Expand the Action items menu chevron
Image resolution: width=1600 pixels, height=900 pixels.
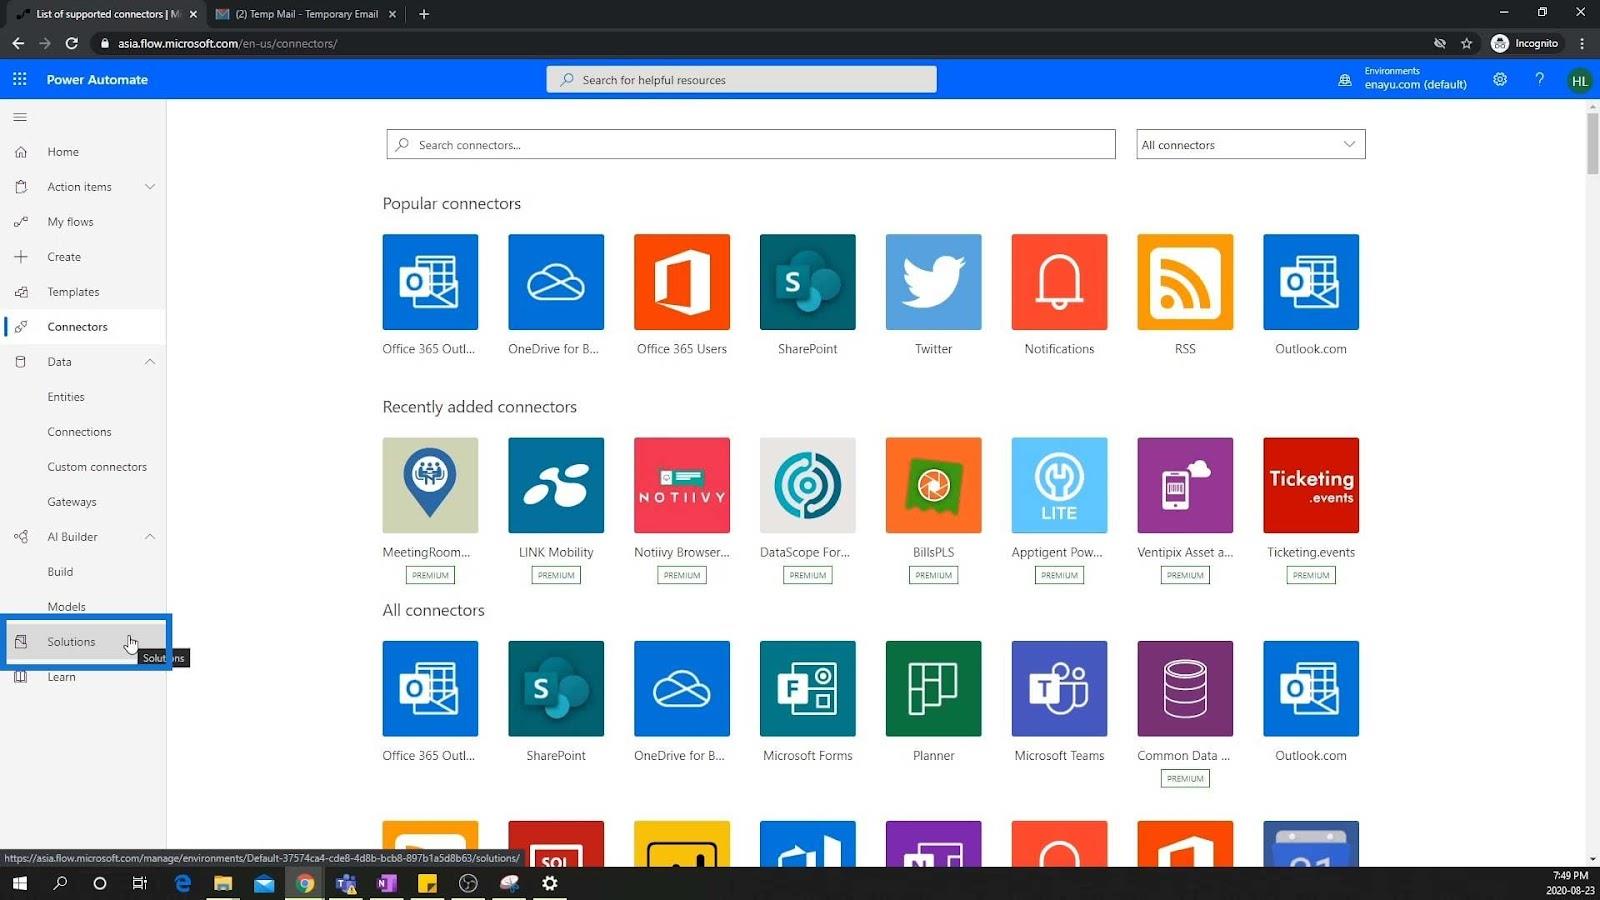click(150, 187)
